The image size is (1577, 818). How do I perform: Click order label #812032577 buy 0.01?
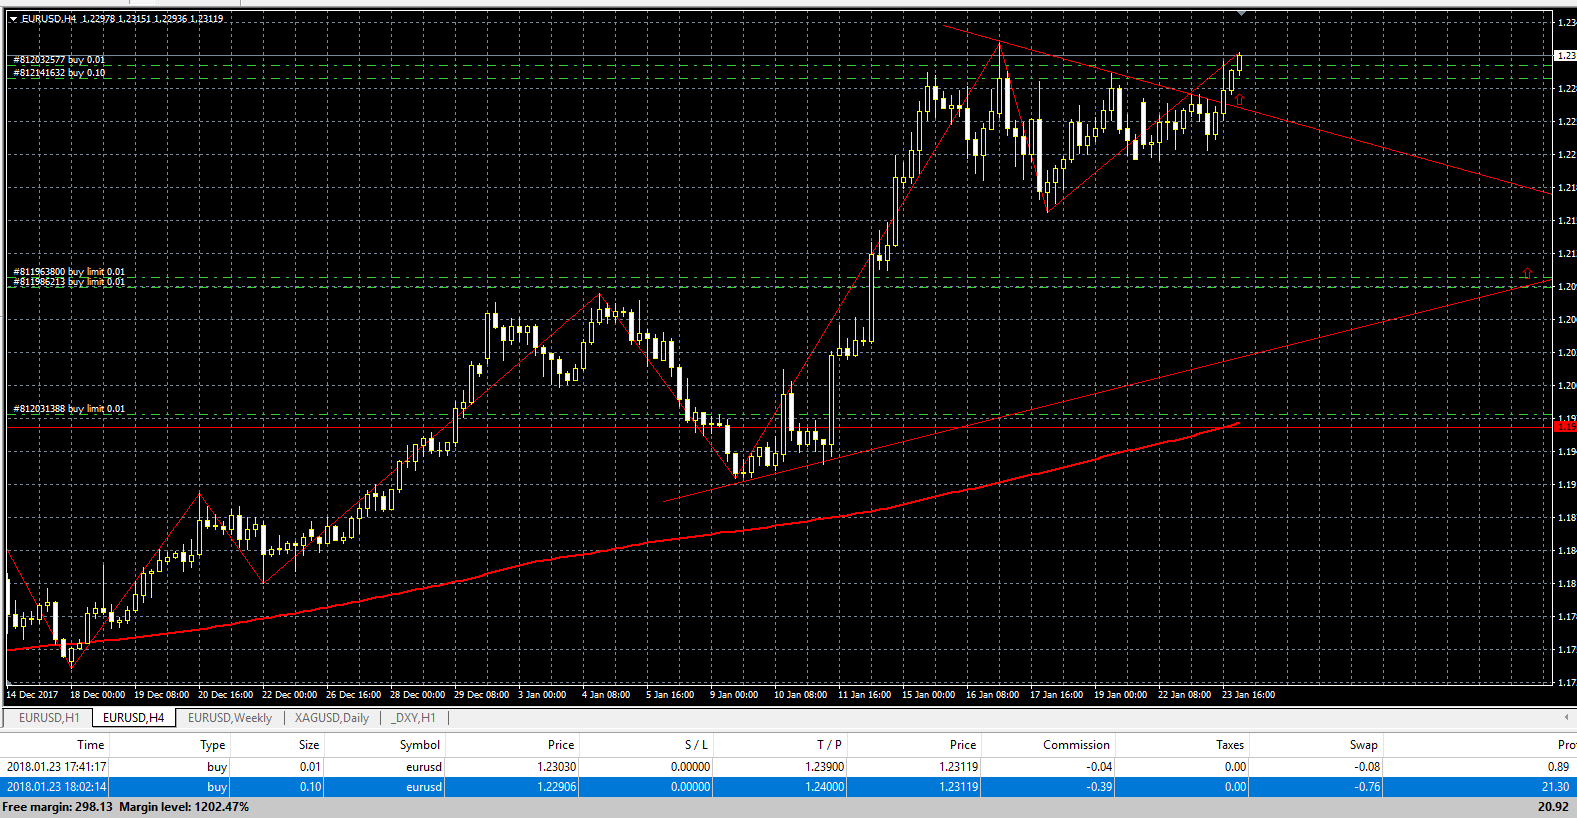point(59,60)
